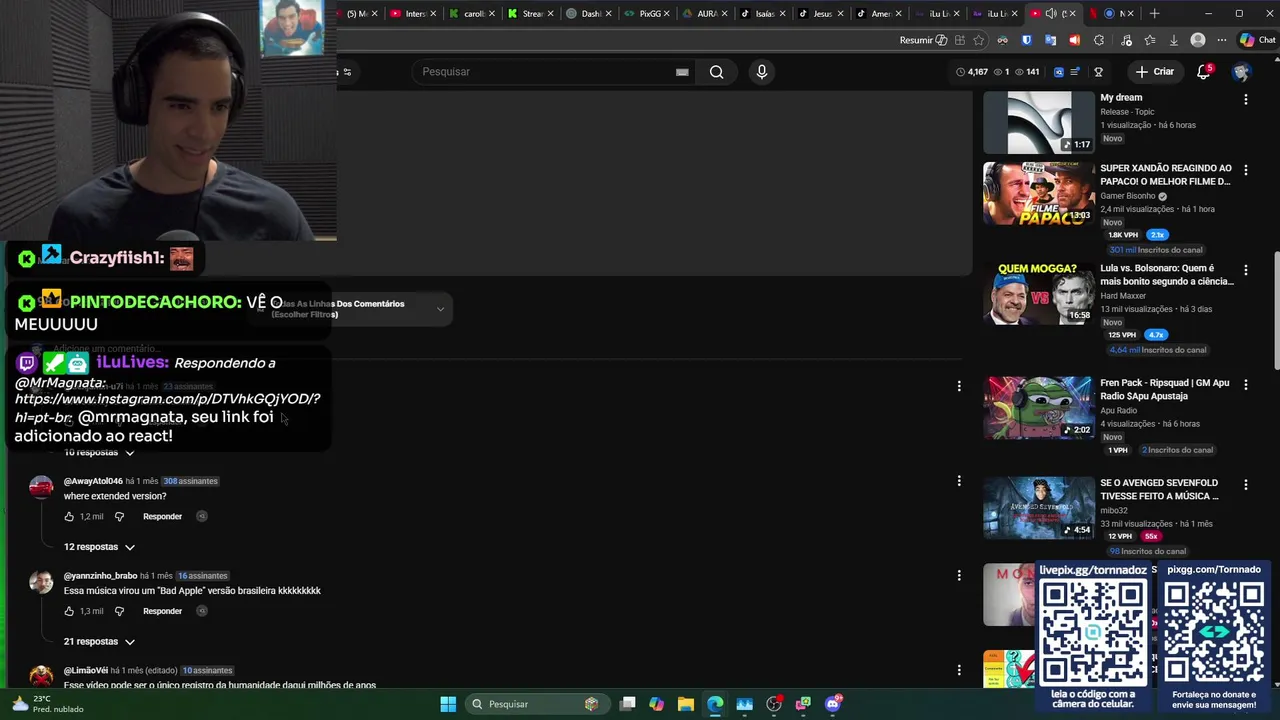The height and width of the screenshot is (720, 1280).
Task: Expand 10 respostas replies
Action: 99,452
